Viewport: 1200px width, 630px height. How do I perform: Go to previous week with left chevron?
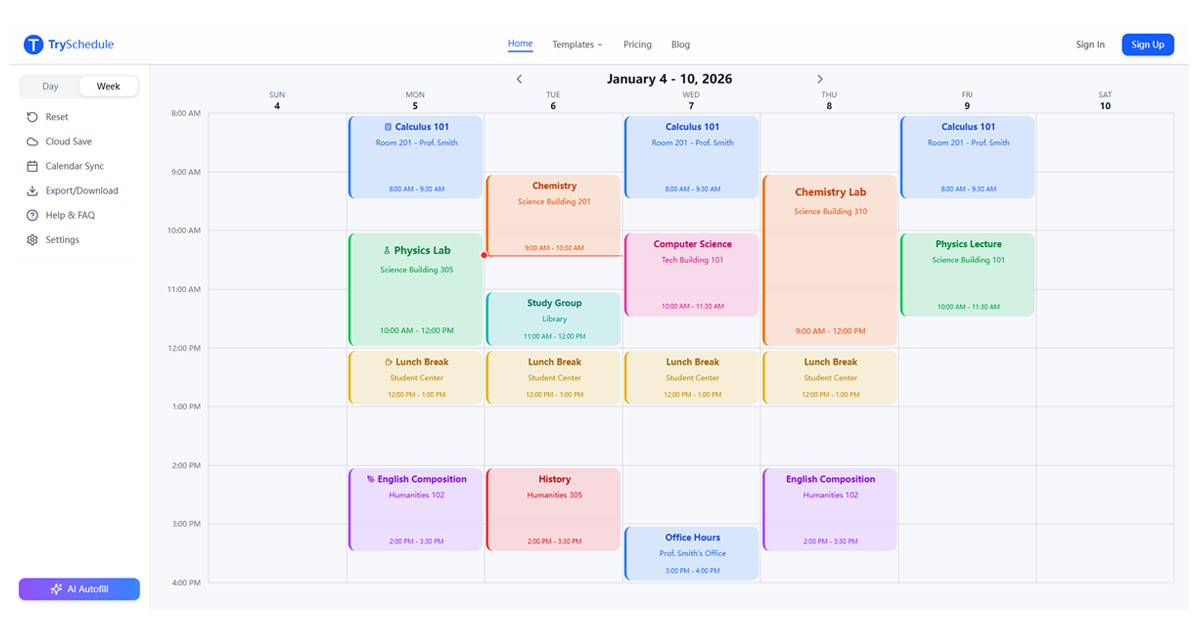(x=519, y=79)
